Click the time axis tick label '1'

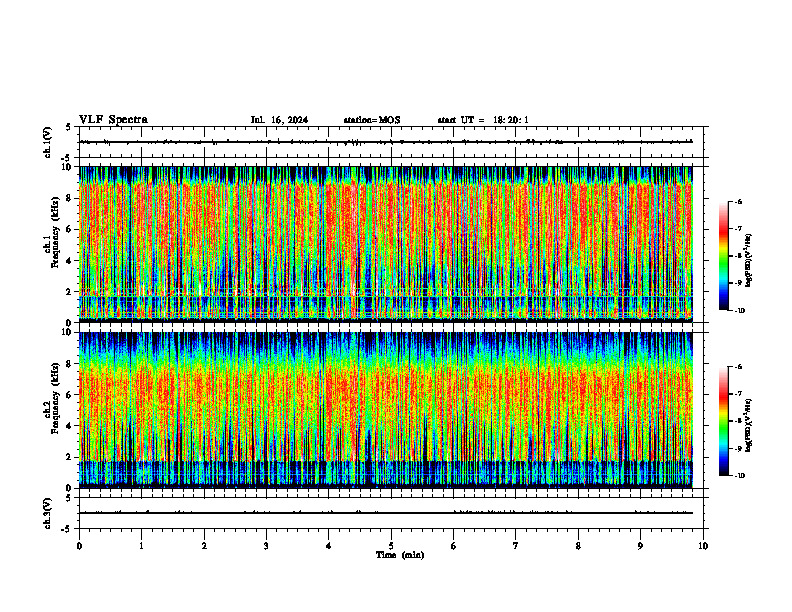pyautogui.click(x=141, y=546)
